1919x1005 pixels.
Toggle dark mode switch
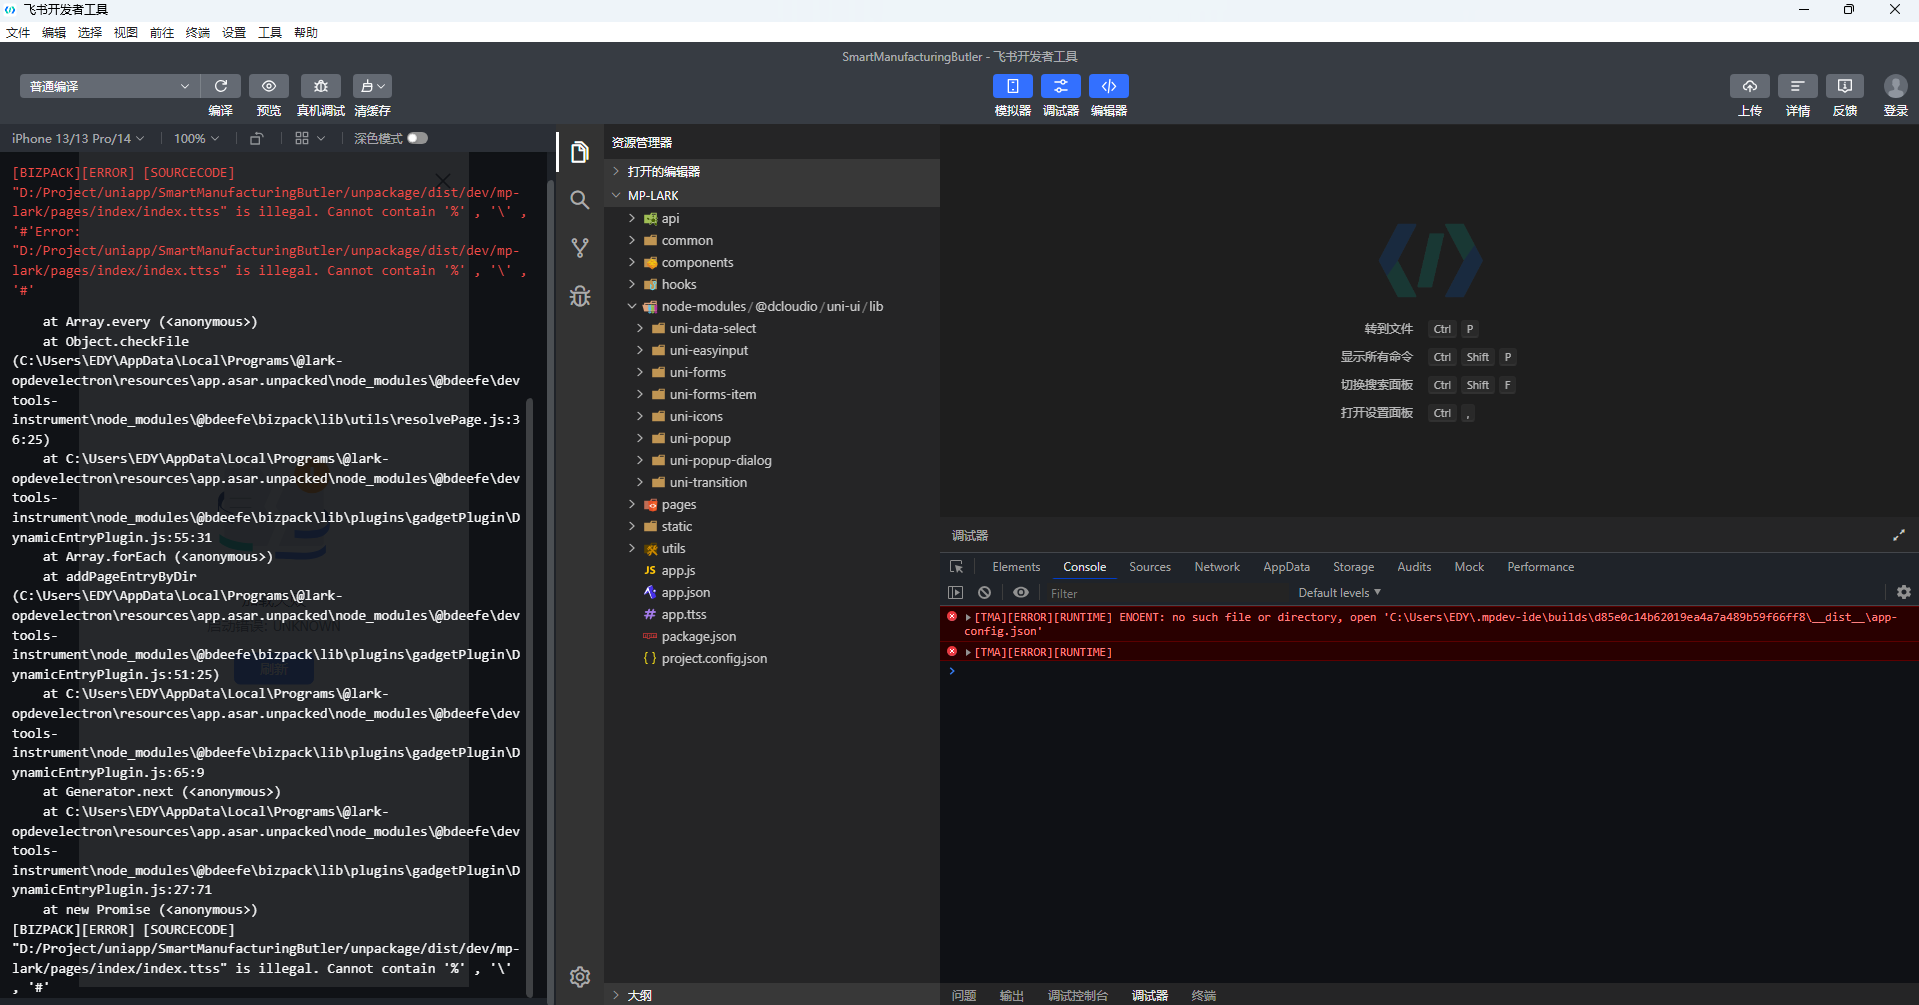[x=417, y=138]
